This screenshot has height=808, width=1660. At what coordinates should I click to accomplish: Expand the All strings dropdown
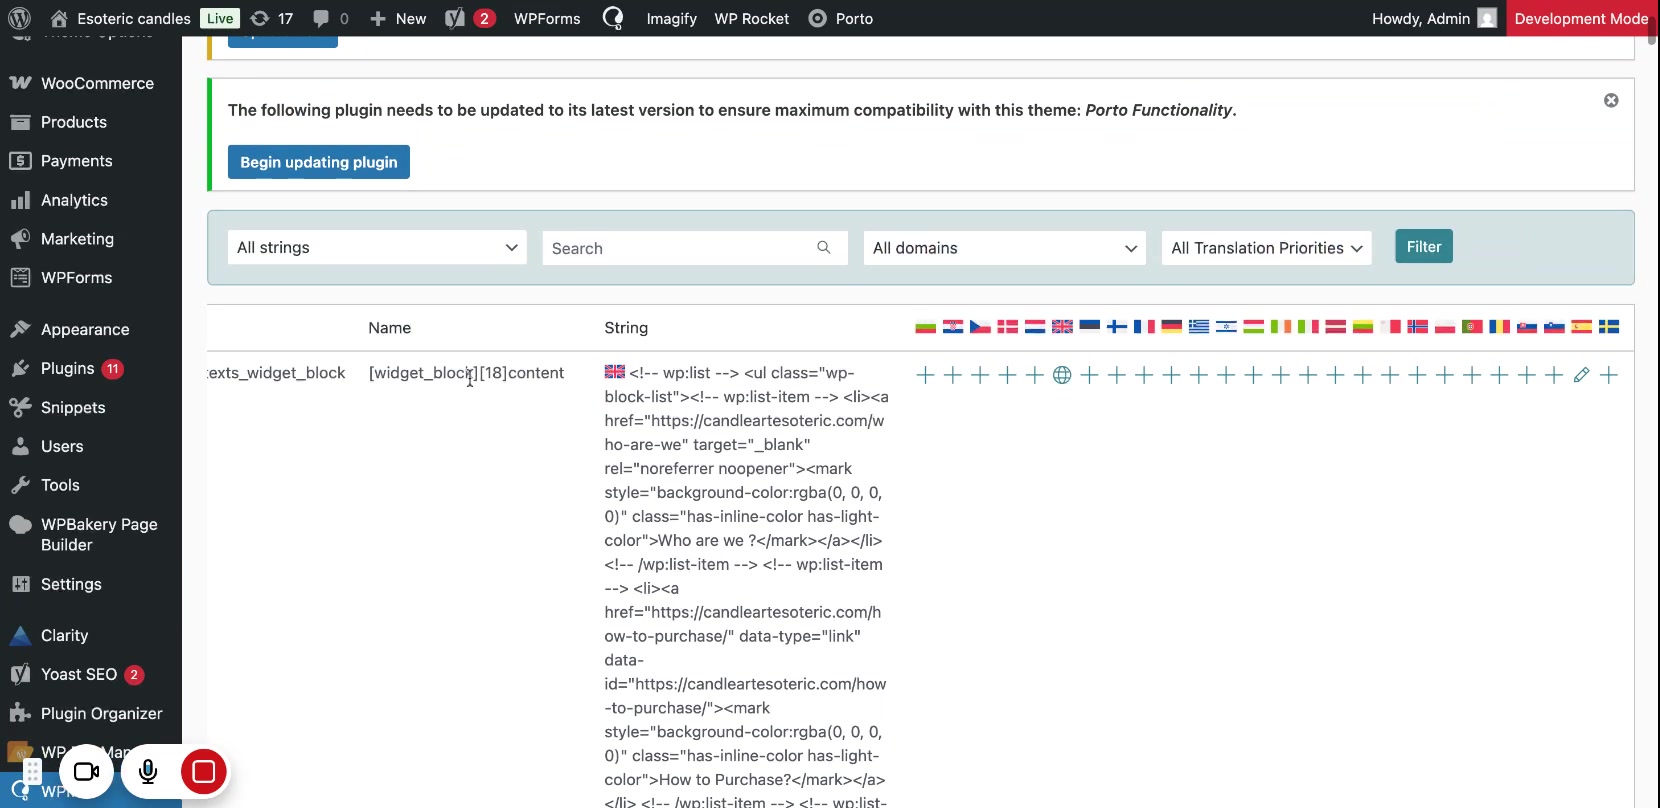click(377, 247)
